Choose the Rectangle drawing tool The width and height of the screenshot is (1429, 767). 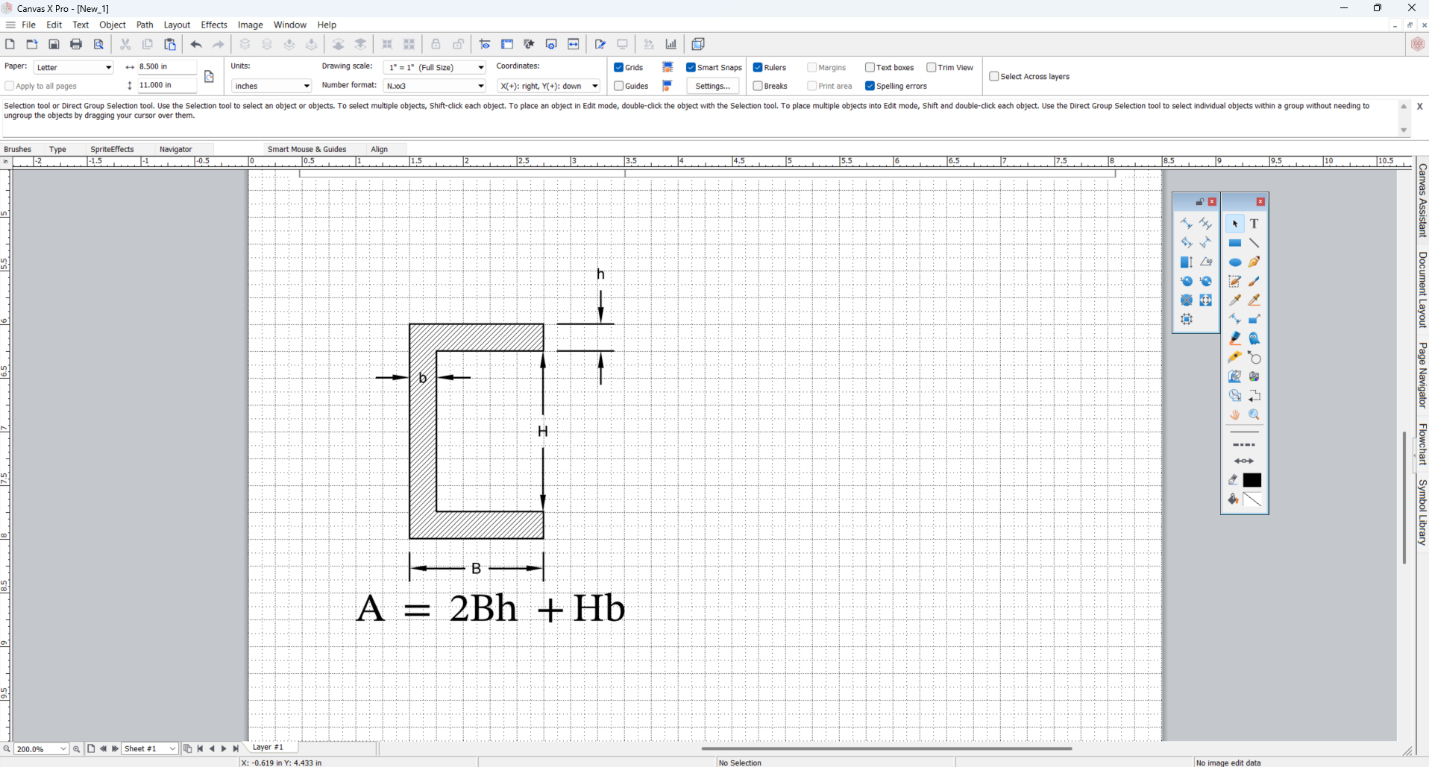tap(1235, 243)
